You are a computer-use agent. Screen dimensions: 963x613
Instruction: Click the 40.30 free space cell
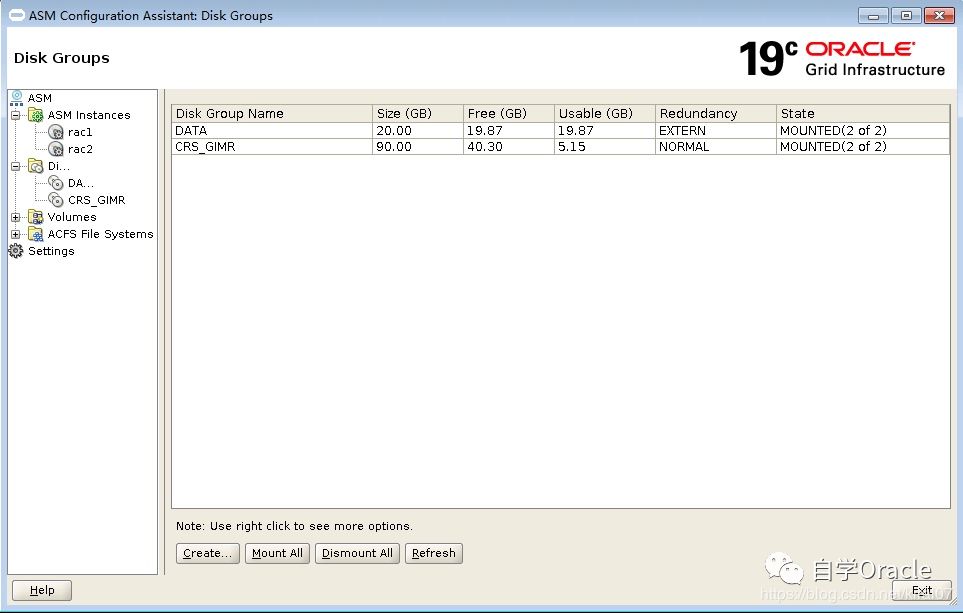(x=509, y=146)
